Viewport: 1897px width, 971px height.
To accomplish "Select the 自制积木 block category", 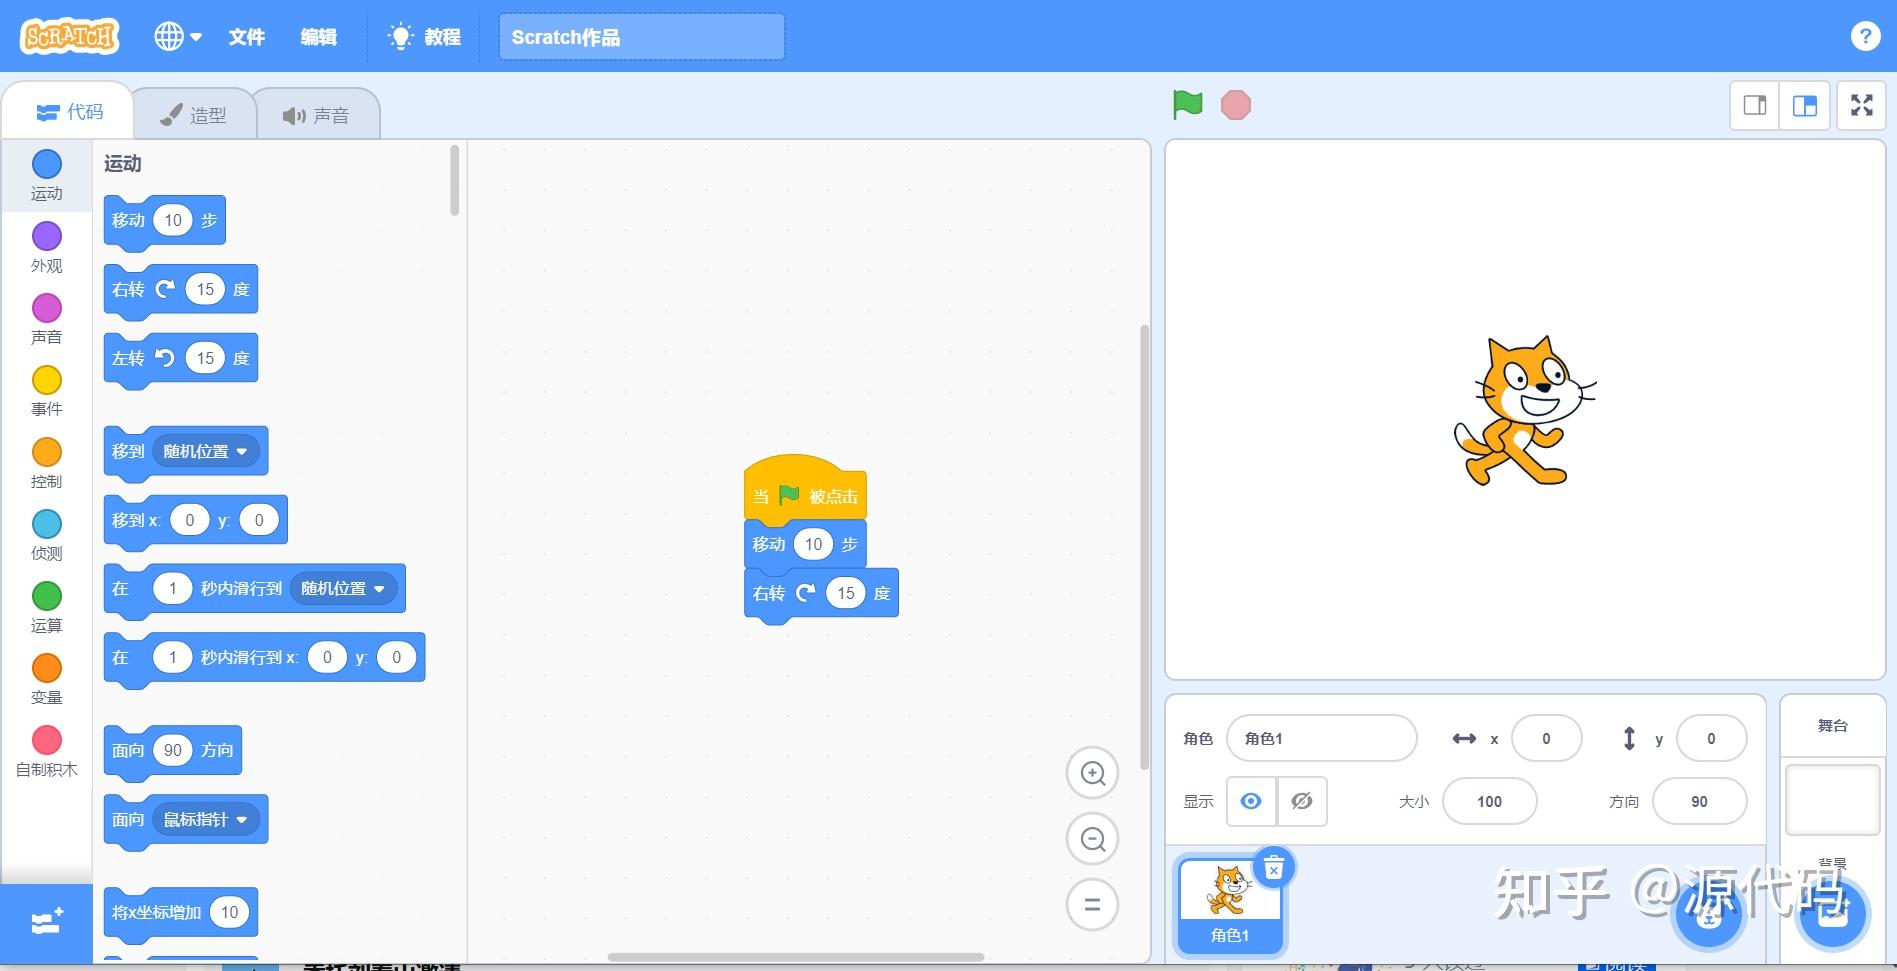I will pyautogui.click(x=47, y=751).
